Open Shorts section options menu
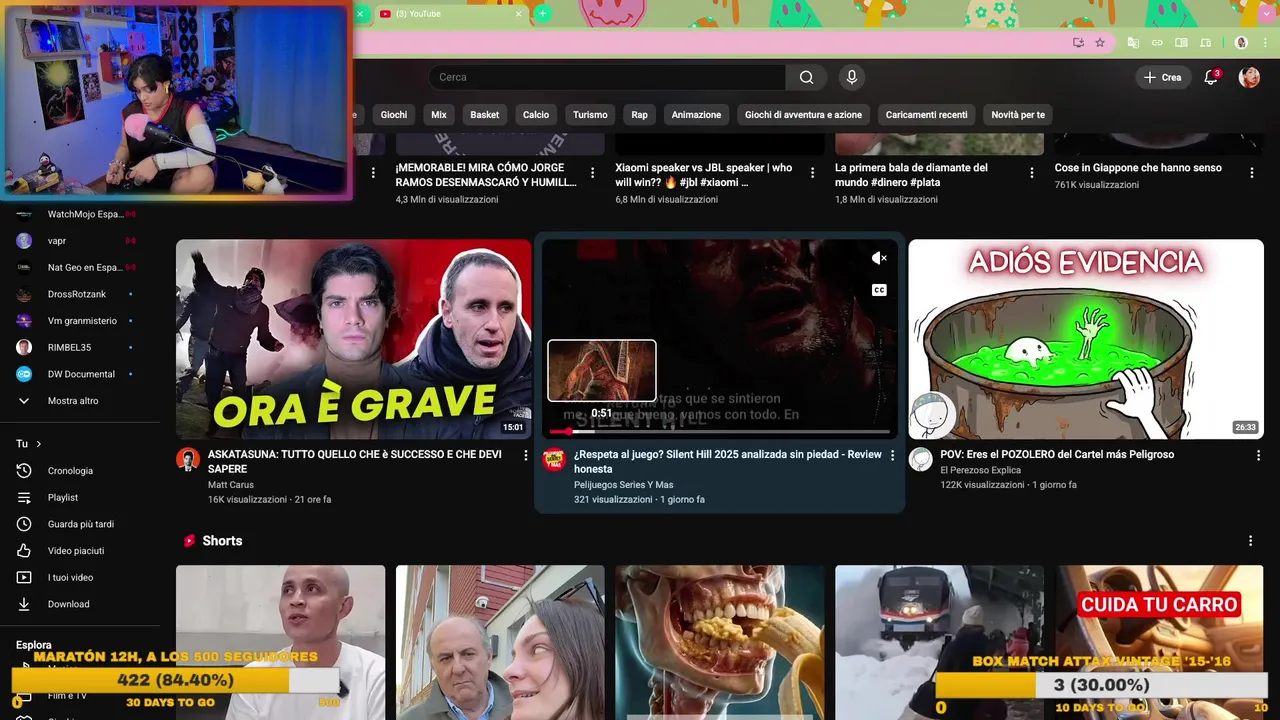The width and height of the screenshot is (1280, 720). click(x=1250, y=541)
